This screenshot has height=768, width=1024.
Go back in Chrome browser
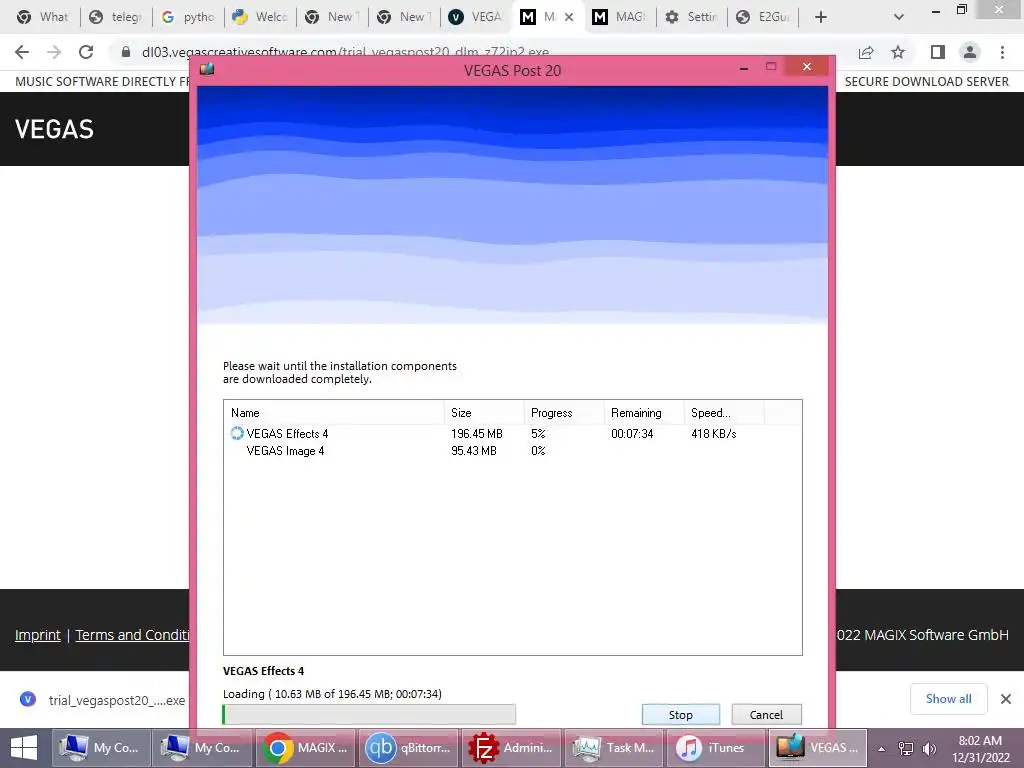(x=22, y=52)
